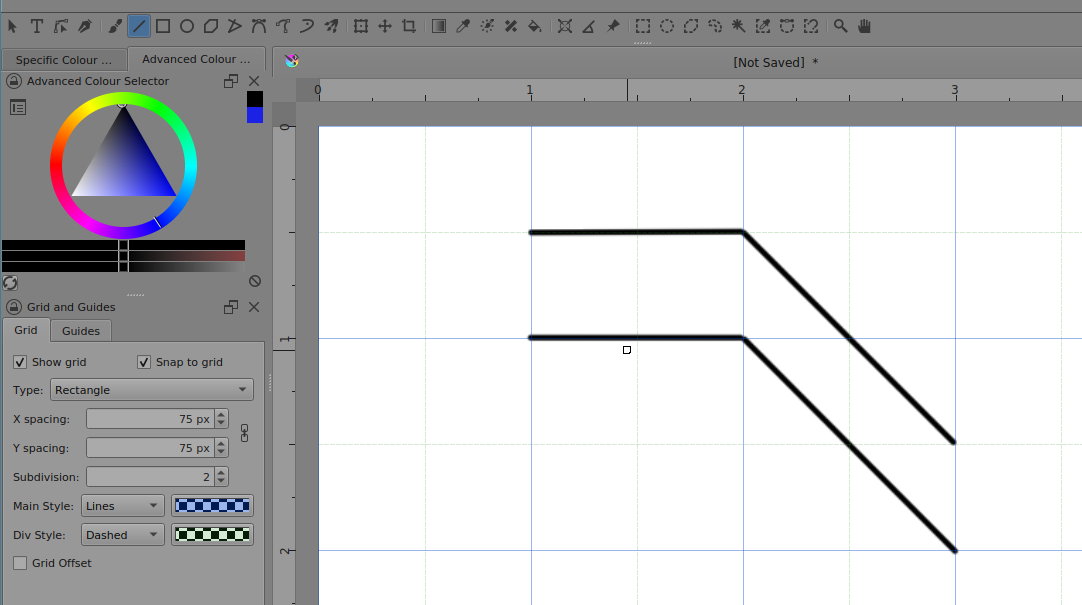Select the Polygonal Selection tool

click(x=691, y=26)
